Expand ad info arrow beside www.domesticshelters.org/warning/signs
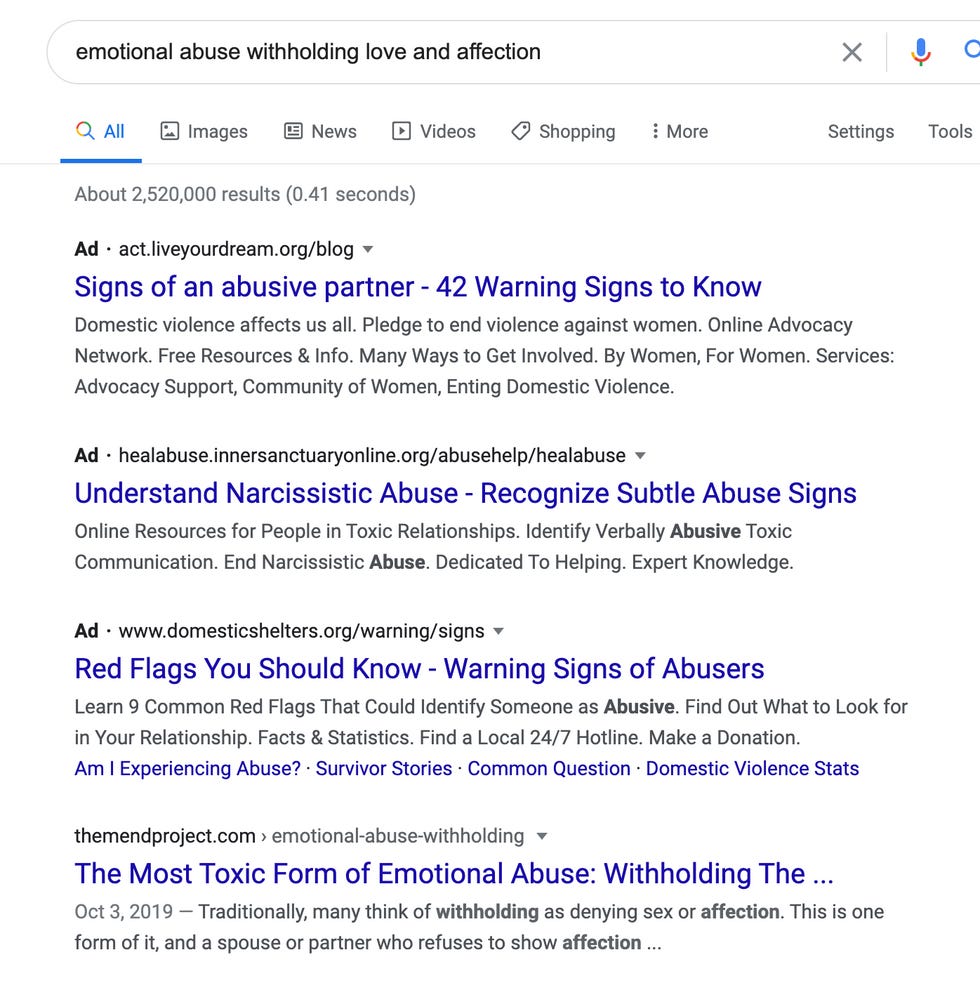The height and width of the screenshot is (986, 980). (x=499, y=631)
